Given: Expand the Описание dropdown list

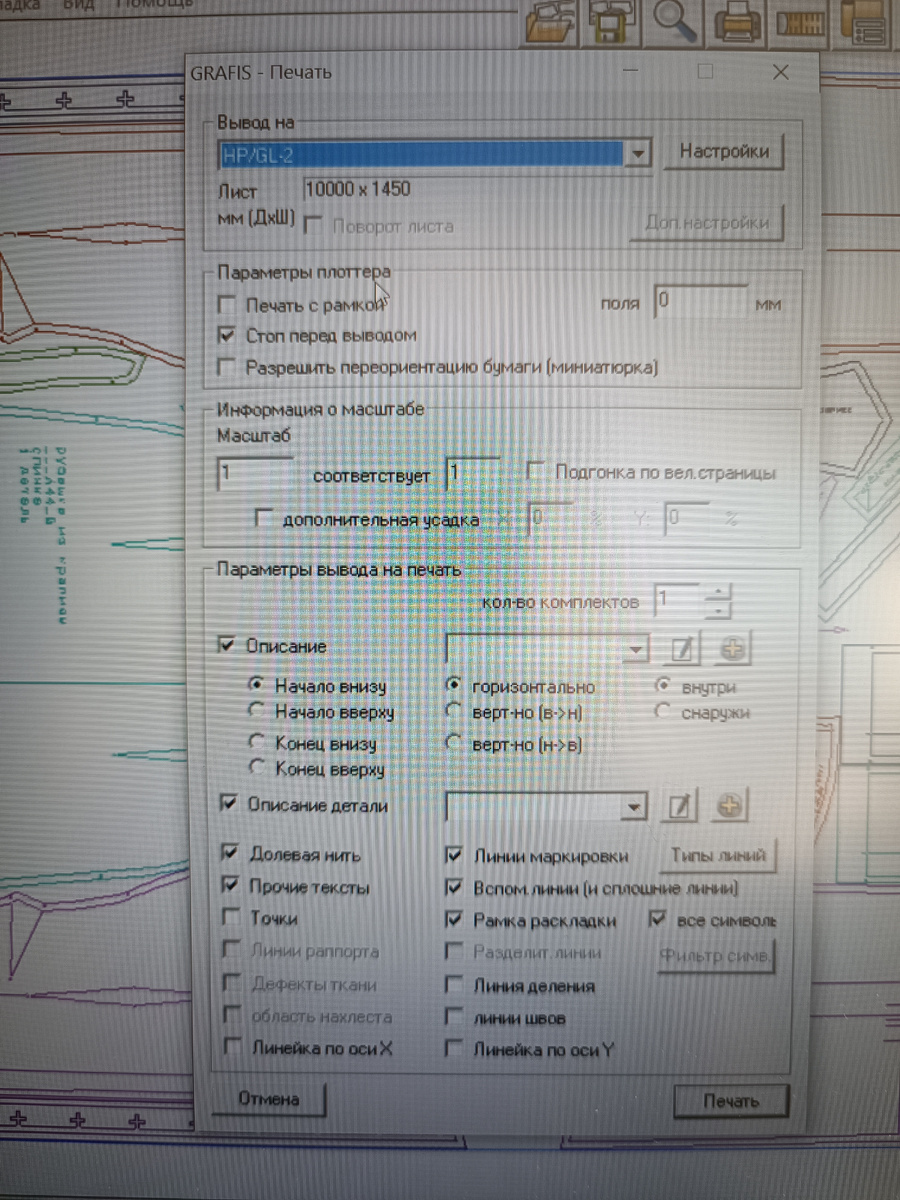Looking at the screenshot, I should pos(637,650).
